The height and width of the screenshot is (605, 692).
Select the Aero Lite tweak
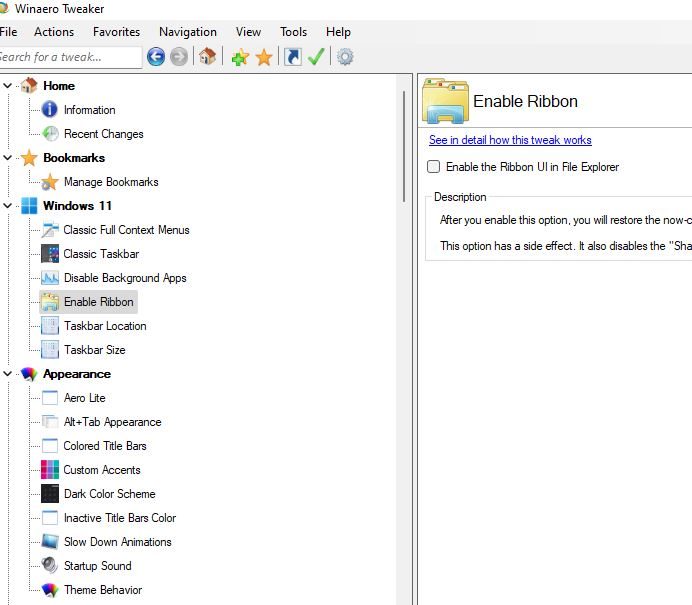click(x=85, y=398)
